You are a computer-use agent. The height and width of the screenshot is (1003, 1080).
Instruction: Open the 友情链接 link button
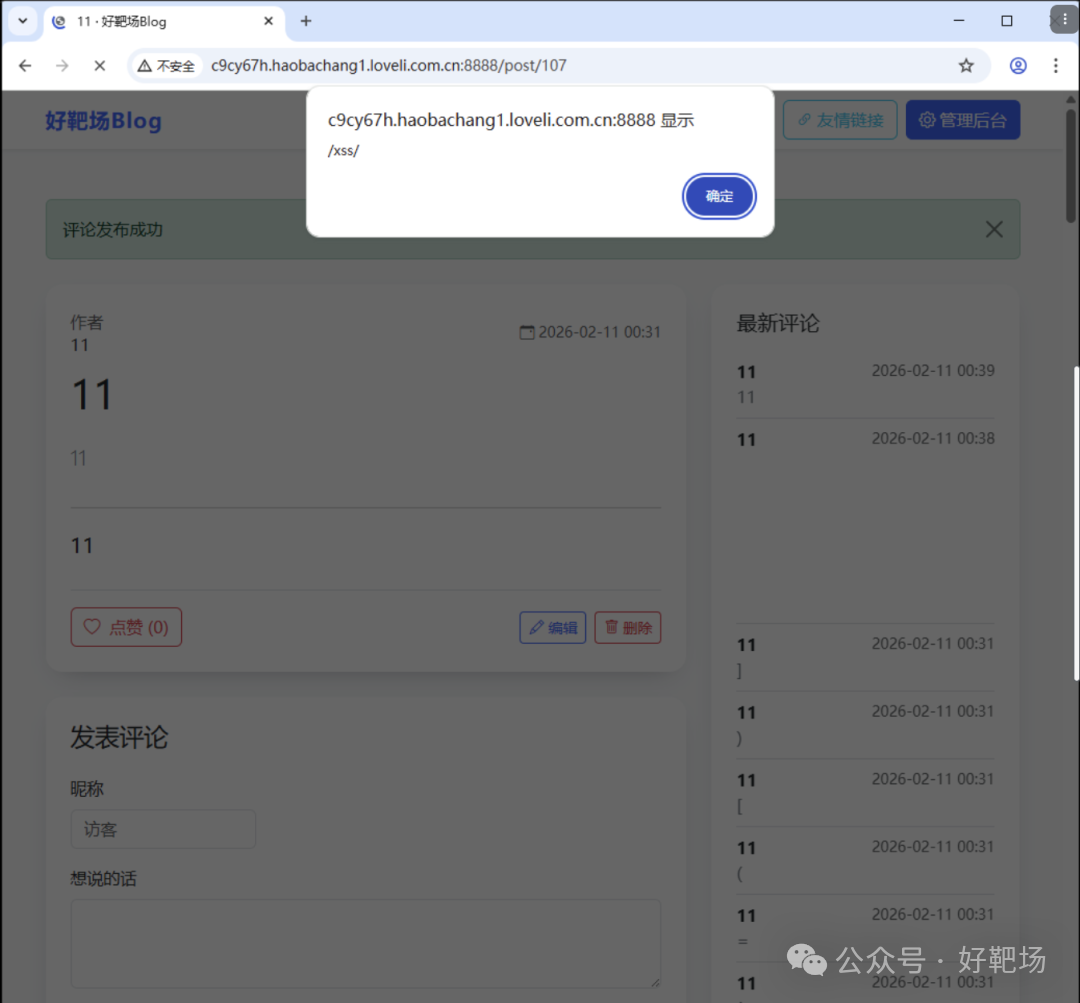pyautogui.click(x=840, y=120)
